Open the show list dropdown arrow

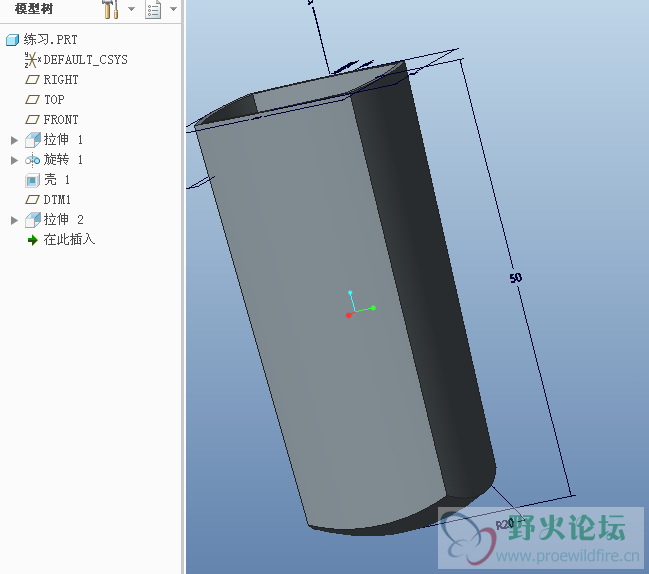point(173,10)
